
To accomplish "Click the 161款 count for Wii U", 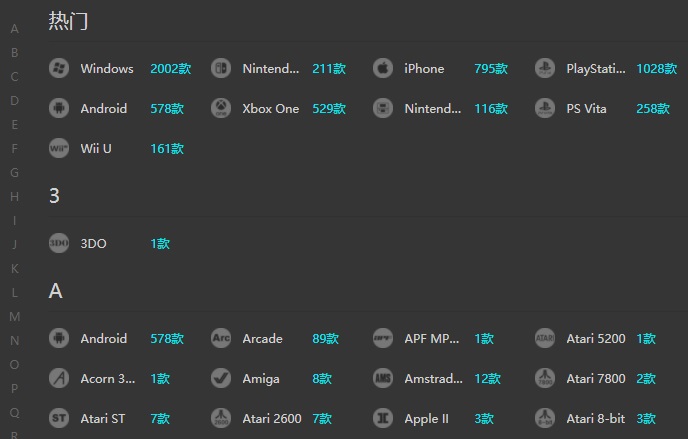I will click(x=167, y=148).
